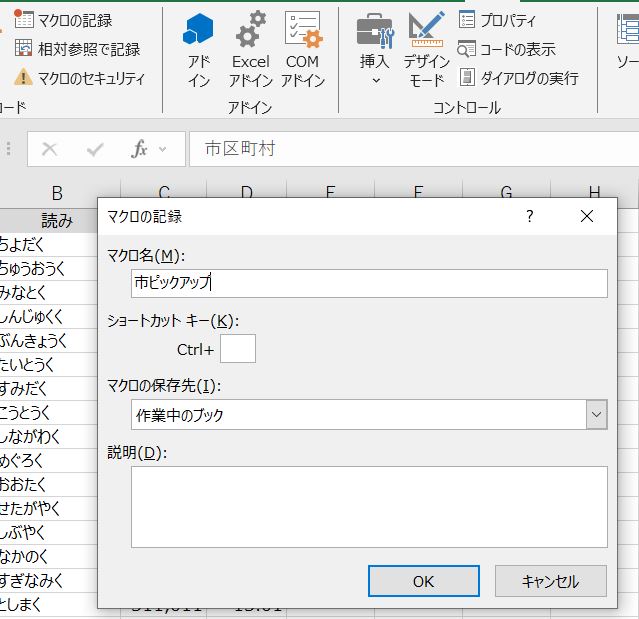Click コードの表示 icon

pos(467,49)
